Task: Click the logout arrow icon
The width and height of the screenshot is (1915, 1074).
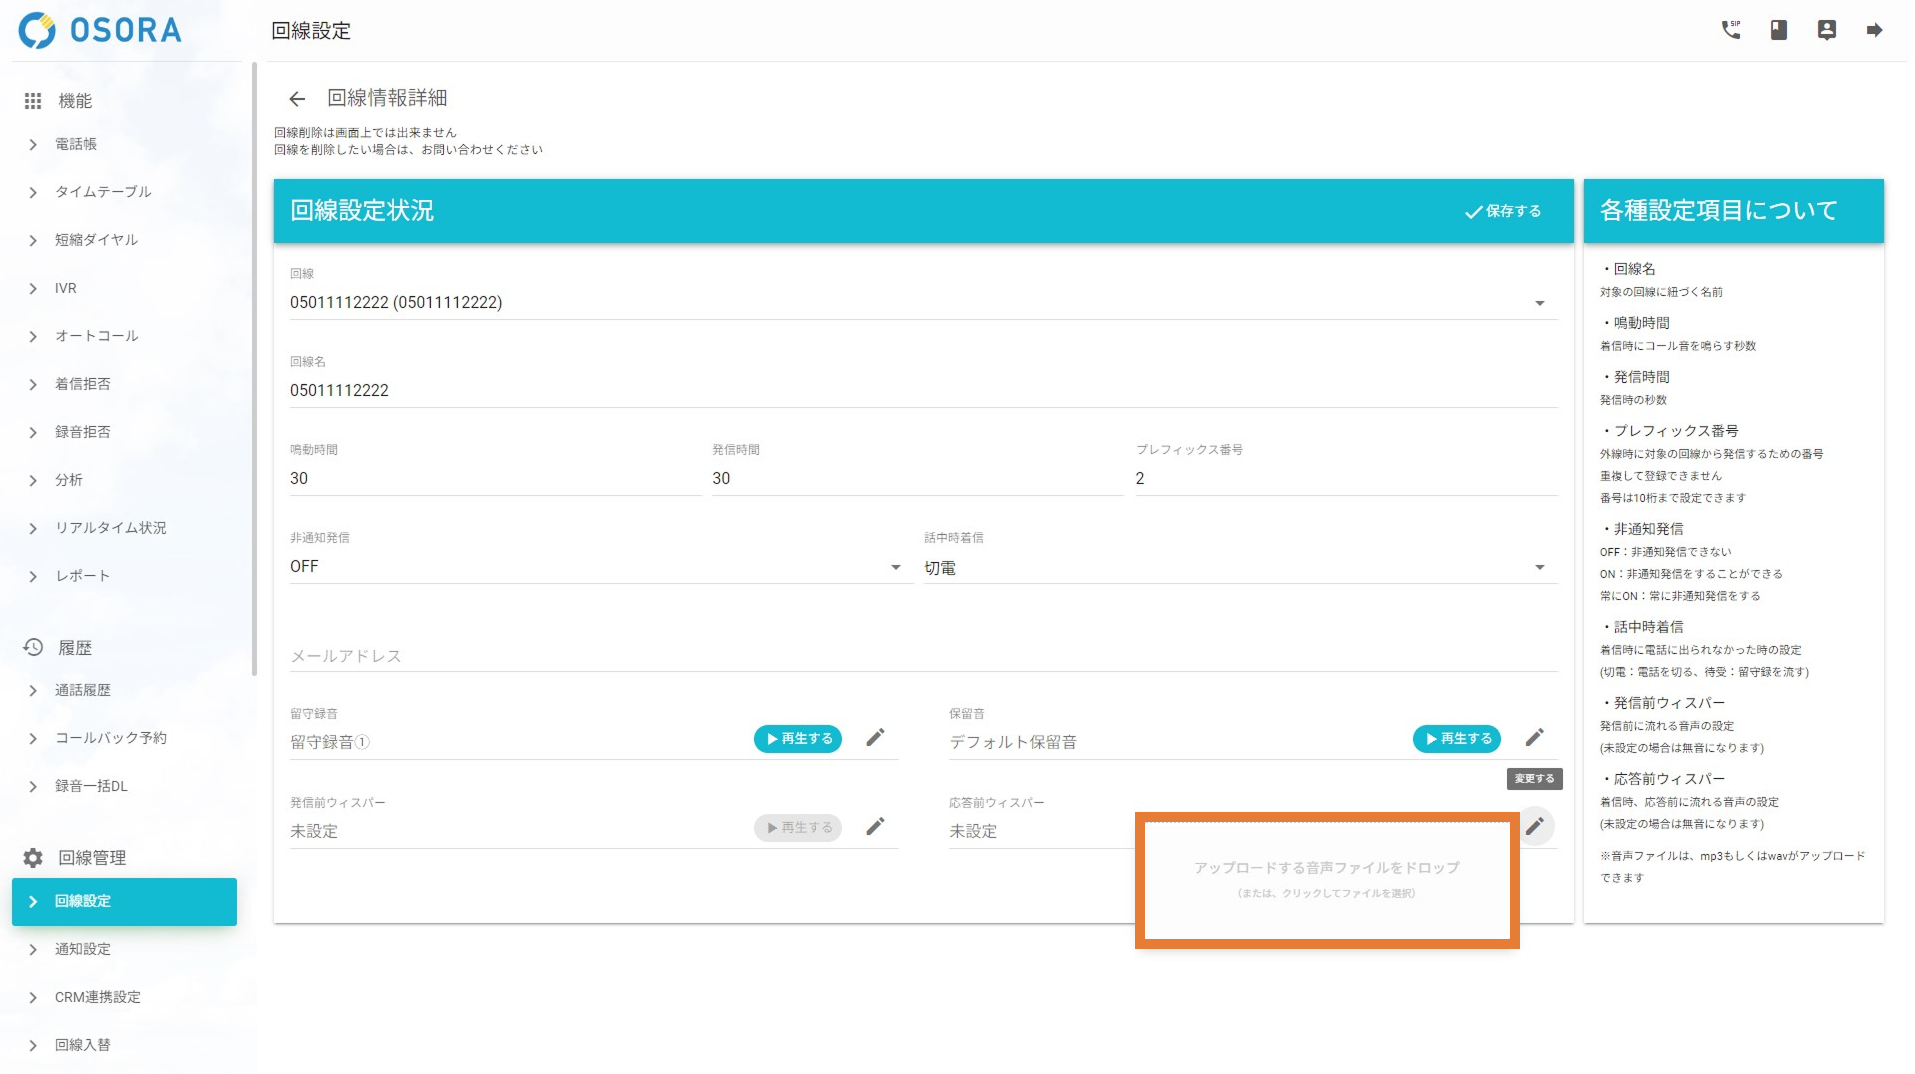Action: tap(1874, 30)
